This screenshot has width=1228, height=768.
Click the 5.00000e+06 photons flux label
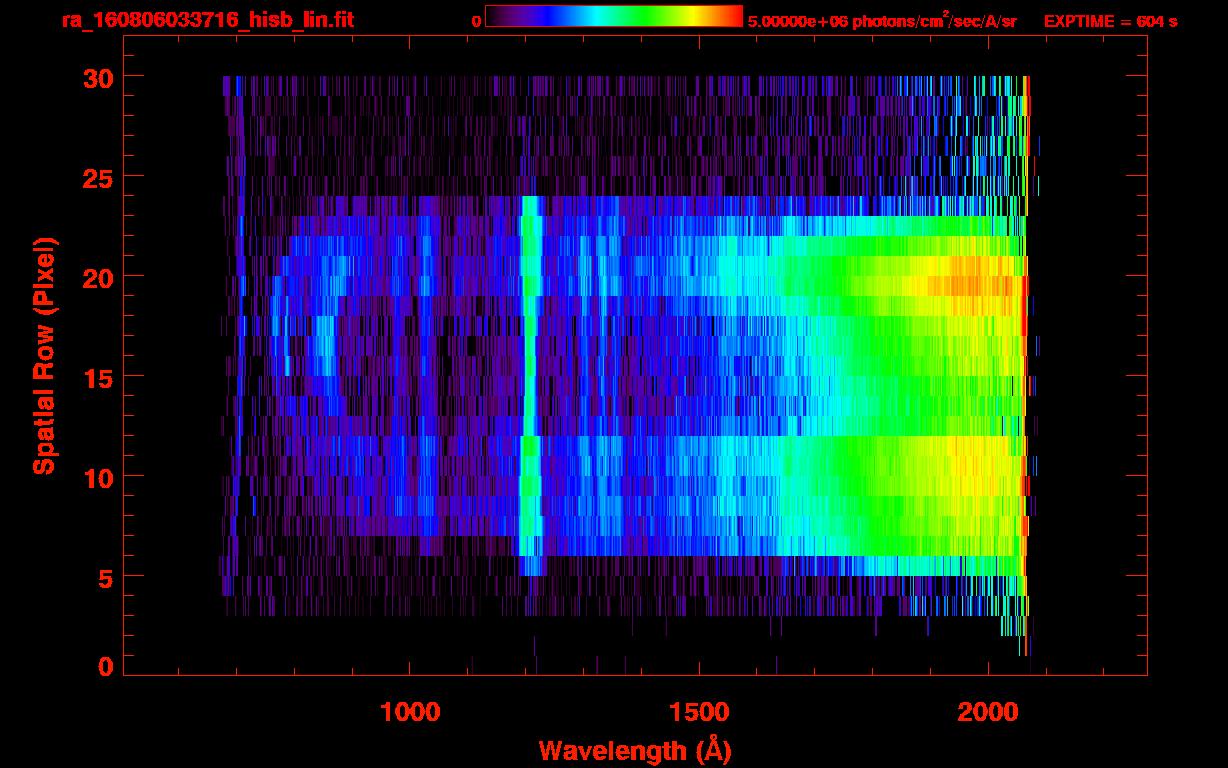881,21
